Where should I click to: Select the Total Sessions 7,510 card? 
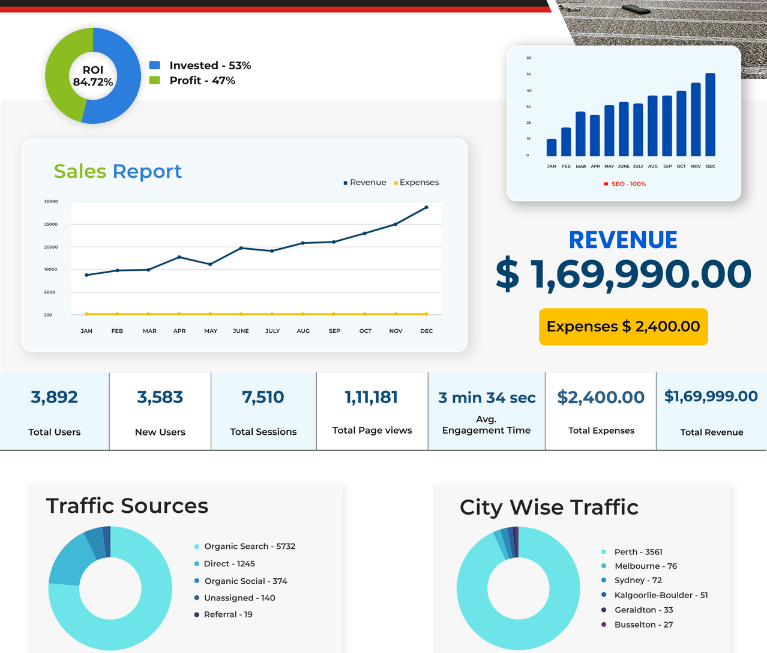click(x=264, y=411)
